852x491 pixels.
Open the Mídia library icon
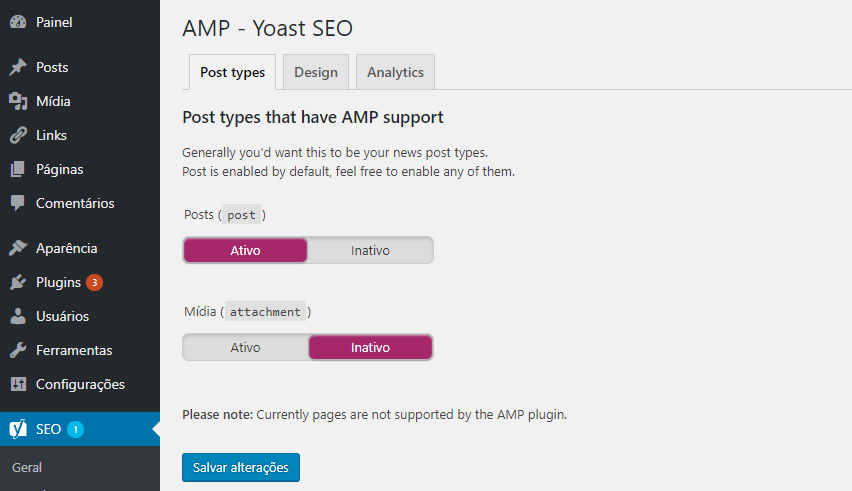[x=18, y=101]
